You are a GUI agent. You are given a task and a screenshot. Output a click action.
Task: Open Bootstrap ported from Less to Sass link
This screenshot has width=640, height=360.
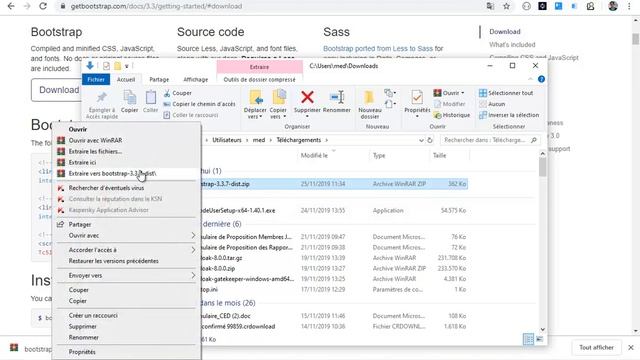click(378, 49)
